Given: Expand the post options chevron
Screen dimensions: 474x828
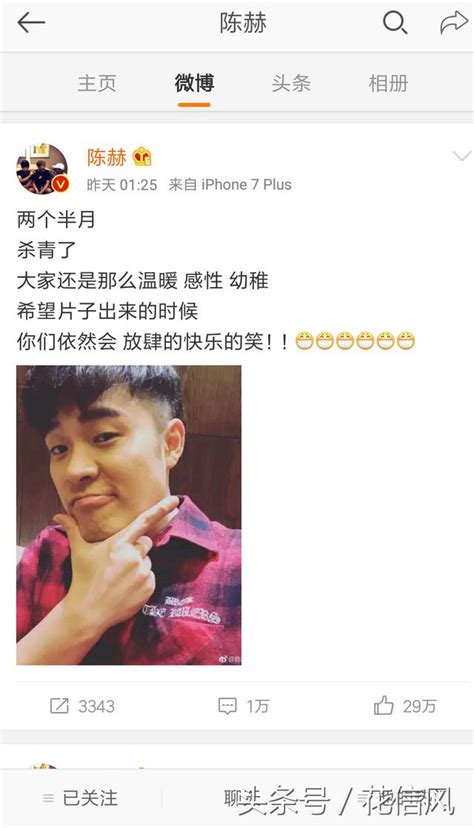Looking at the screenshot, I should [462, 156].
